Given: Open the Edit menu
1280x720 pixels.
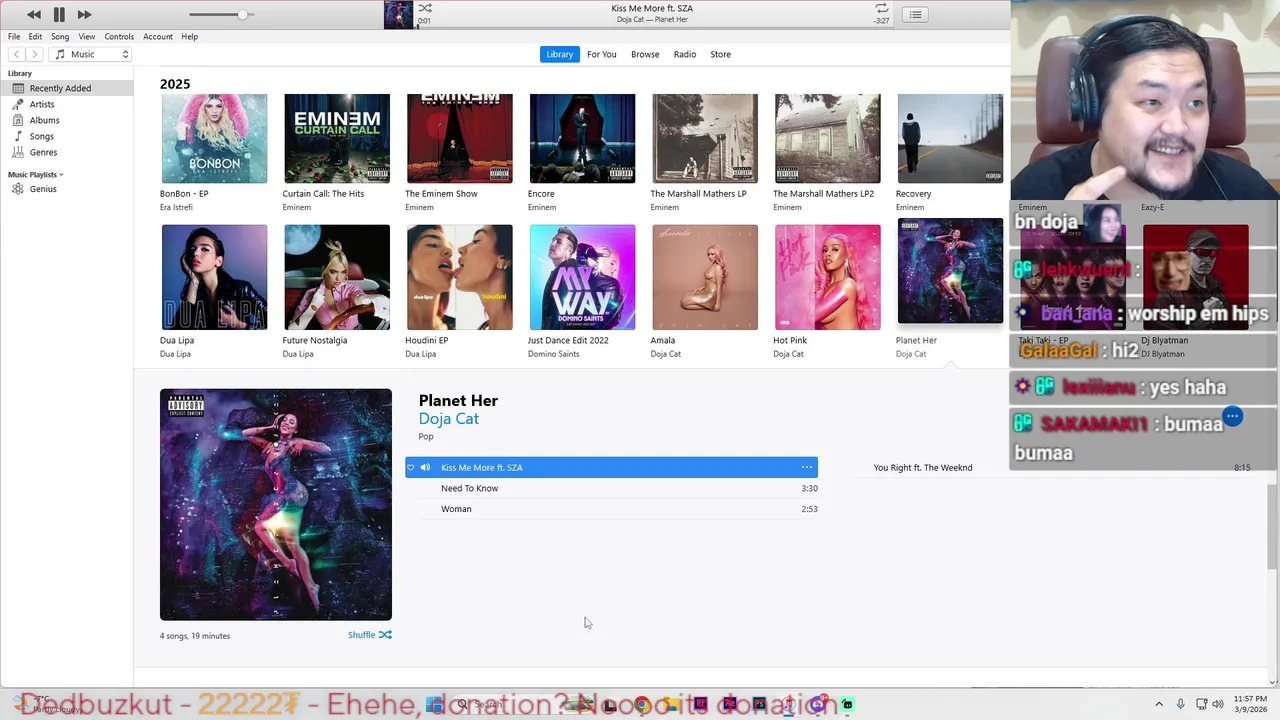Looking at the screenshot, I should (35, 36).
